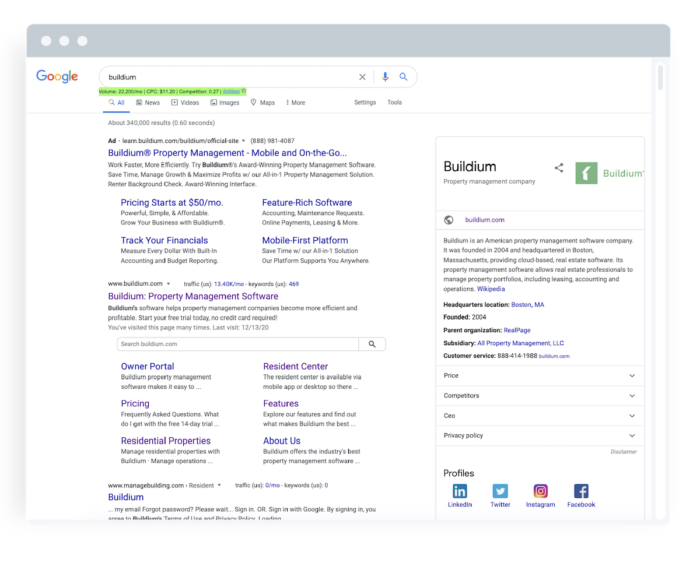Click the Search buildium.com input field

coord(238,344)
